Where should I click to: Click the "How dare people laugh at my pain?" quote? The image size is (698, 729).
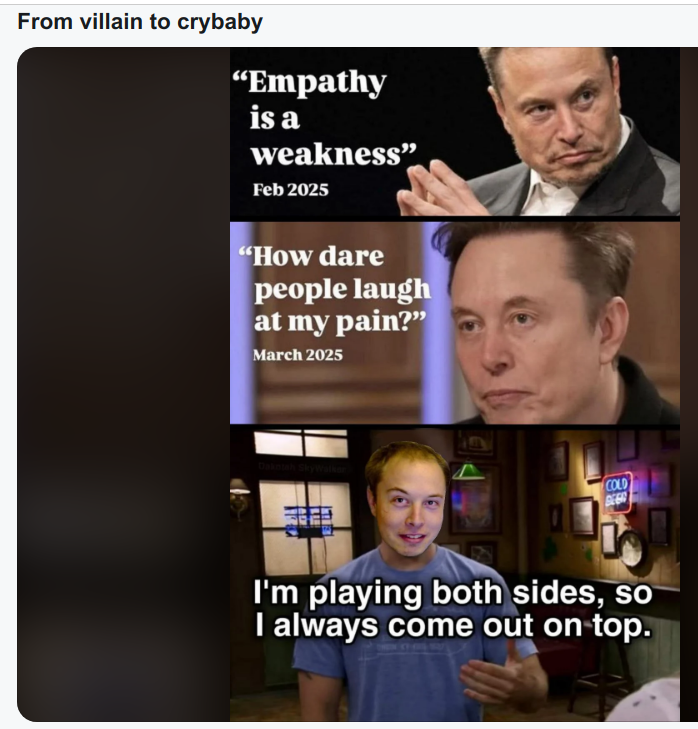click(334, 289)
